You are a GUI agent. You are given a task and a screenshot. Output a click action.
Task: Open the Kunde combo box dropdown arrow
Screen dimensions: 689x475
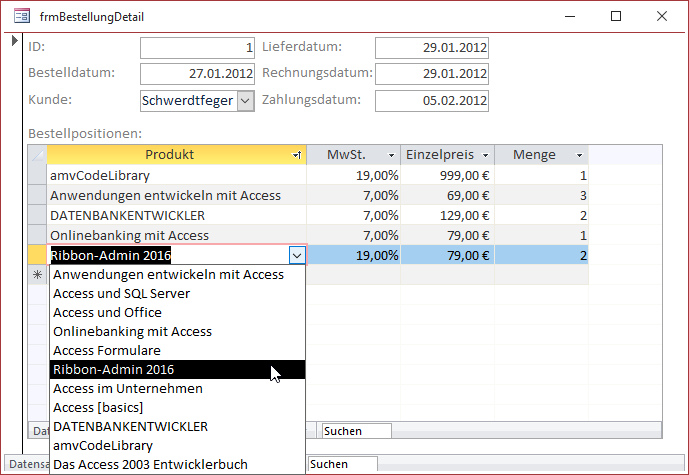tap(245, 101)
